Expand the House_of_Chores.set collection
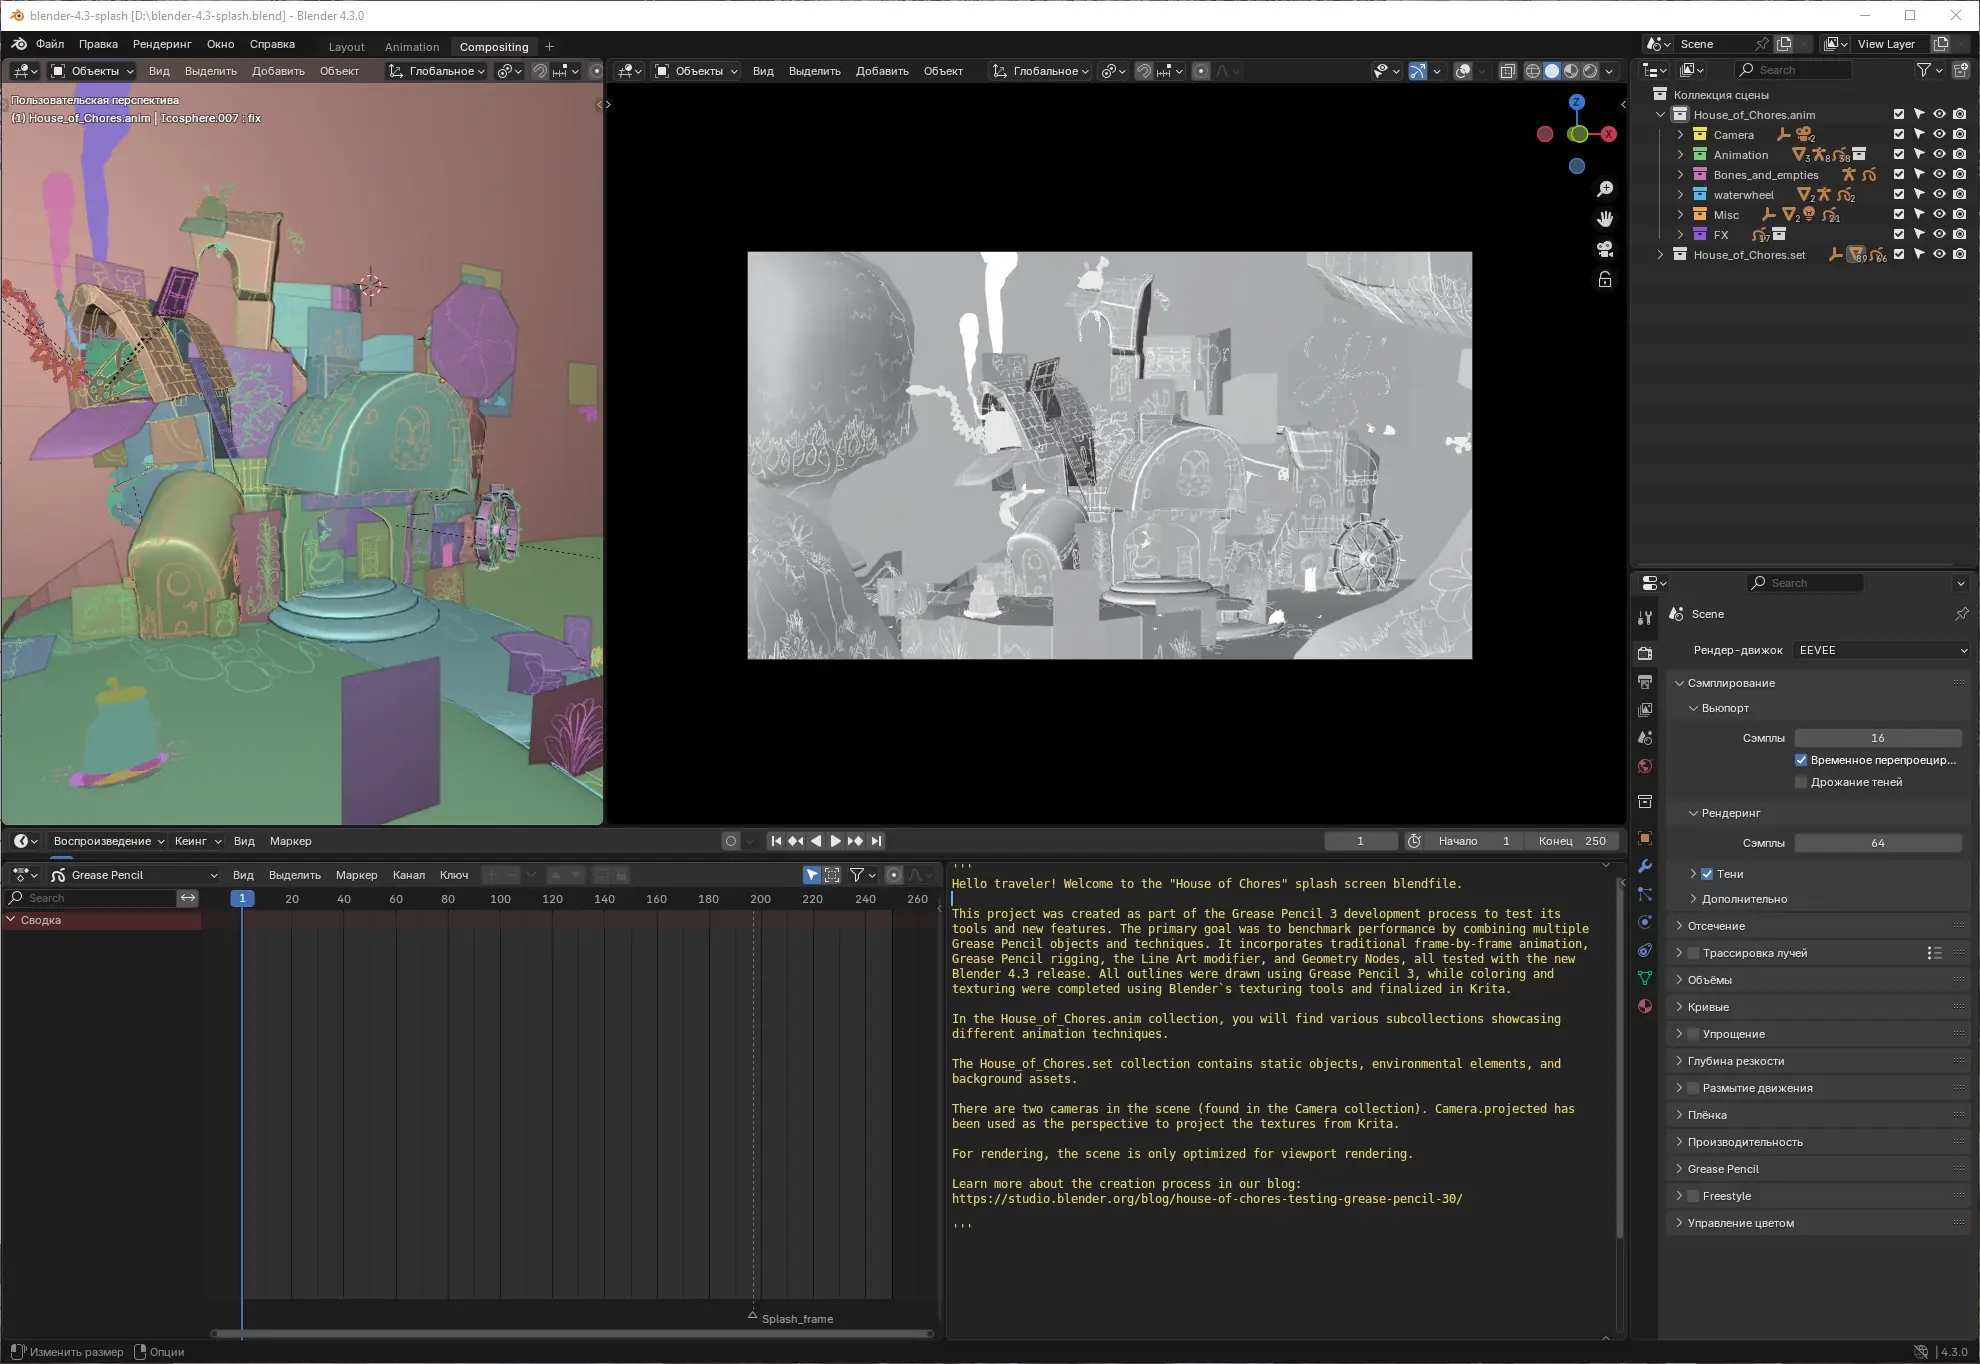The height and width of the screenshot is (1364, 1980). coord(1661,255)
